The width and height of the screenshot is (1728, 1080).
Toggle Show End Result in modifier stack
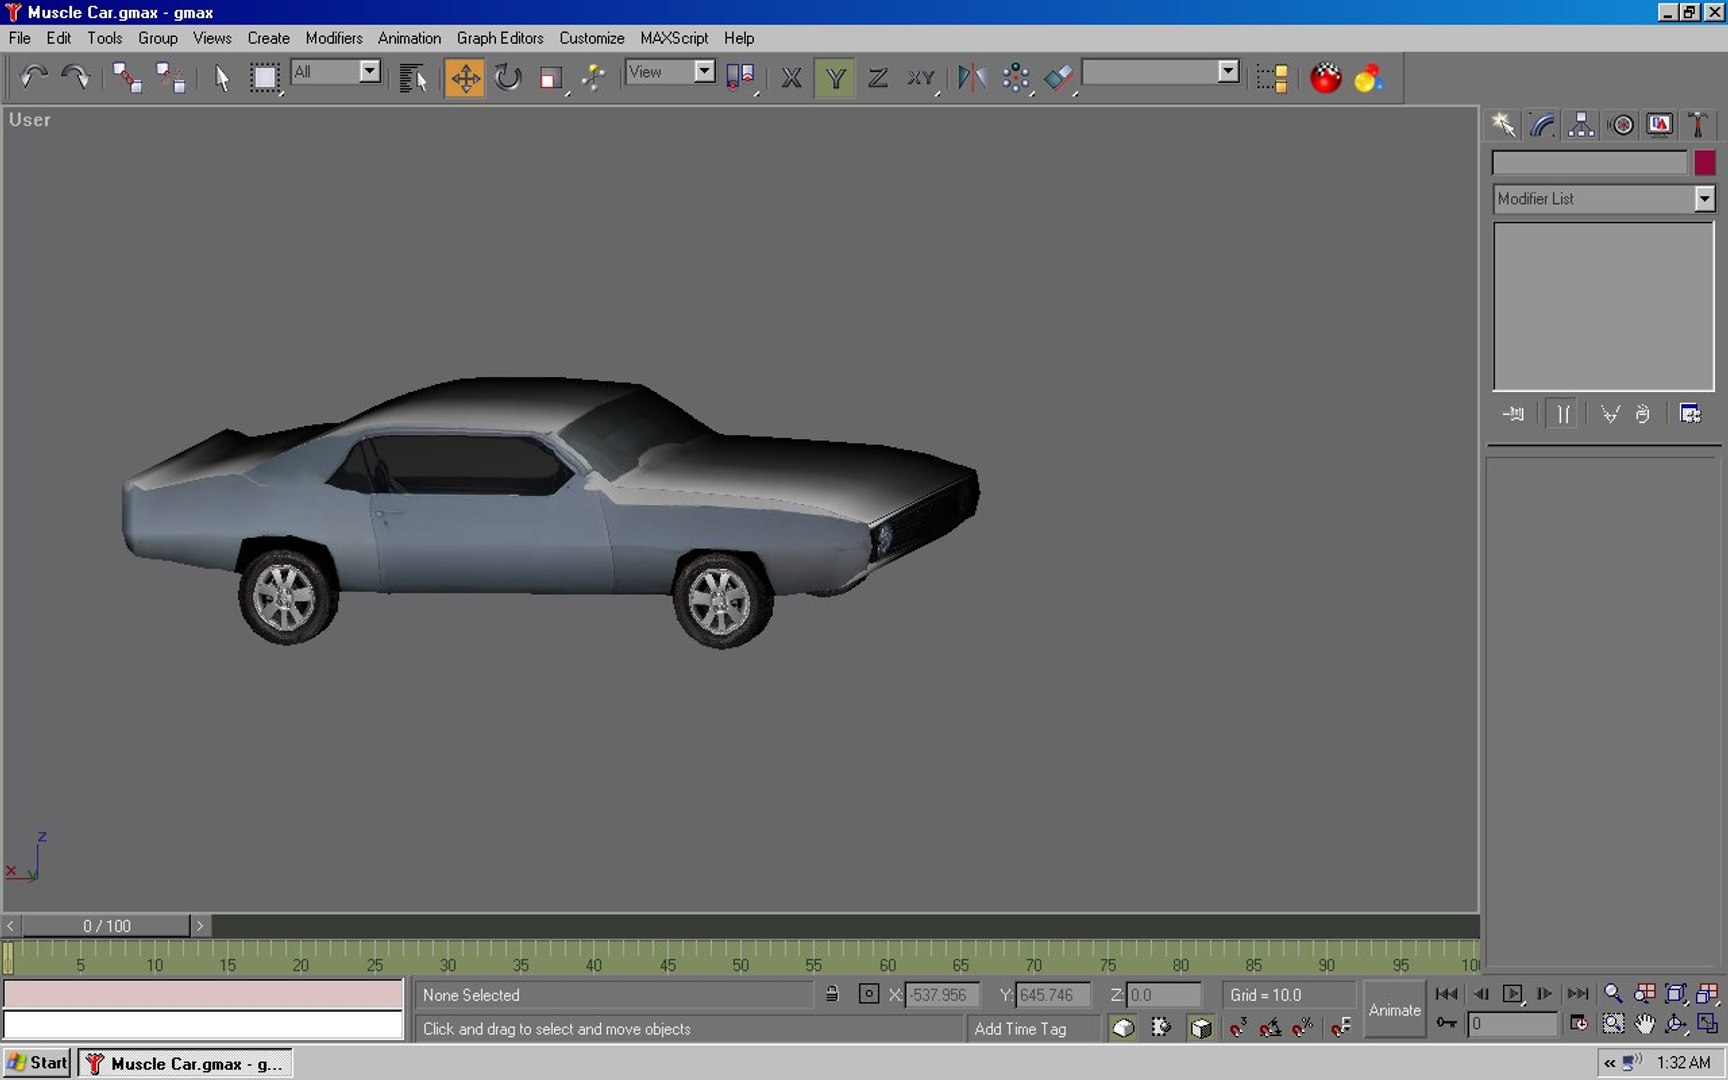tap(1563, 414)
